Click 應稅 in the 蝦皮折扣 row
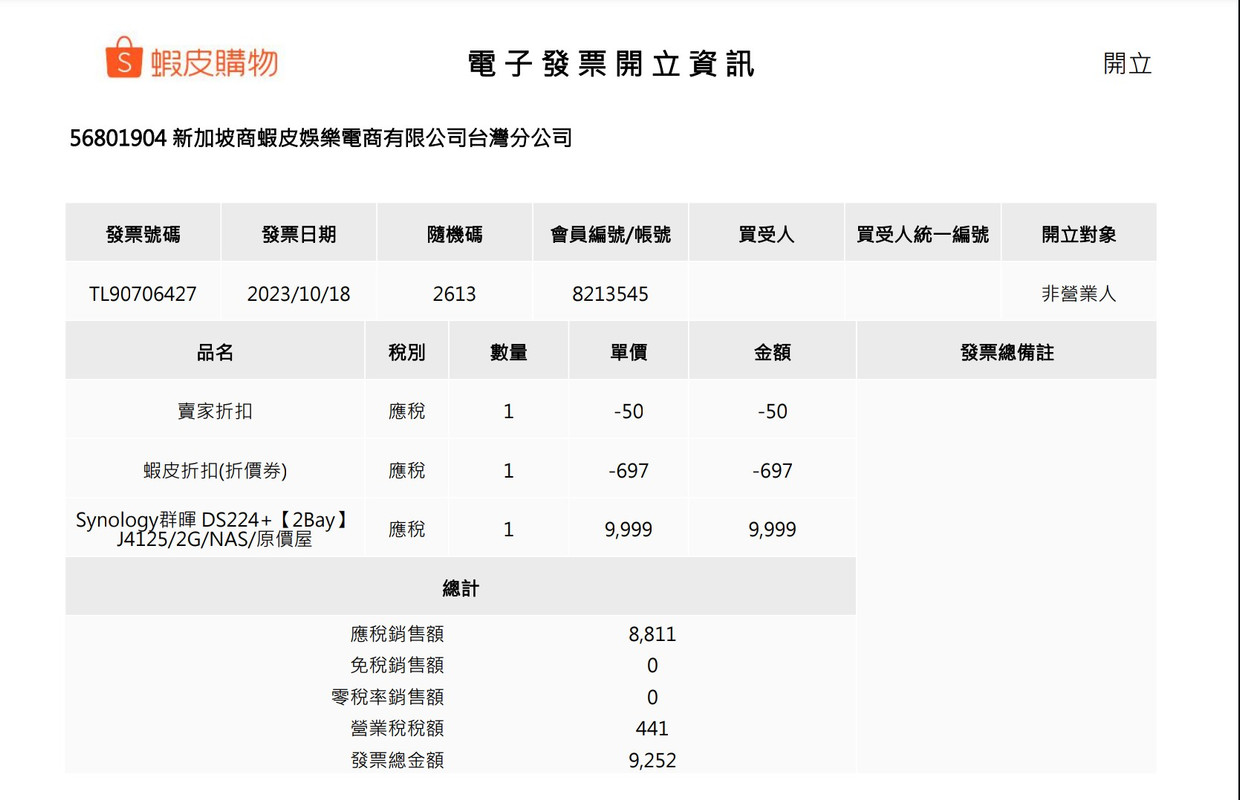The width and height of the screenshot is (1240, 800). [x=407, y=470]
